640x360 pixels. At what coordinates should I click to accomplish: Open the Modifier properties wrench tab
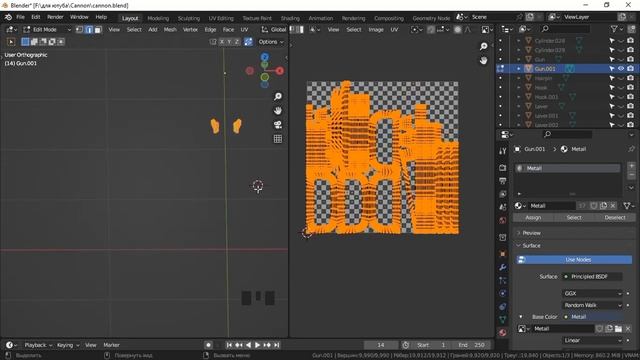(x=502, y=267)
